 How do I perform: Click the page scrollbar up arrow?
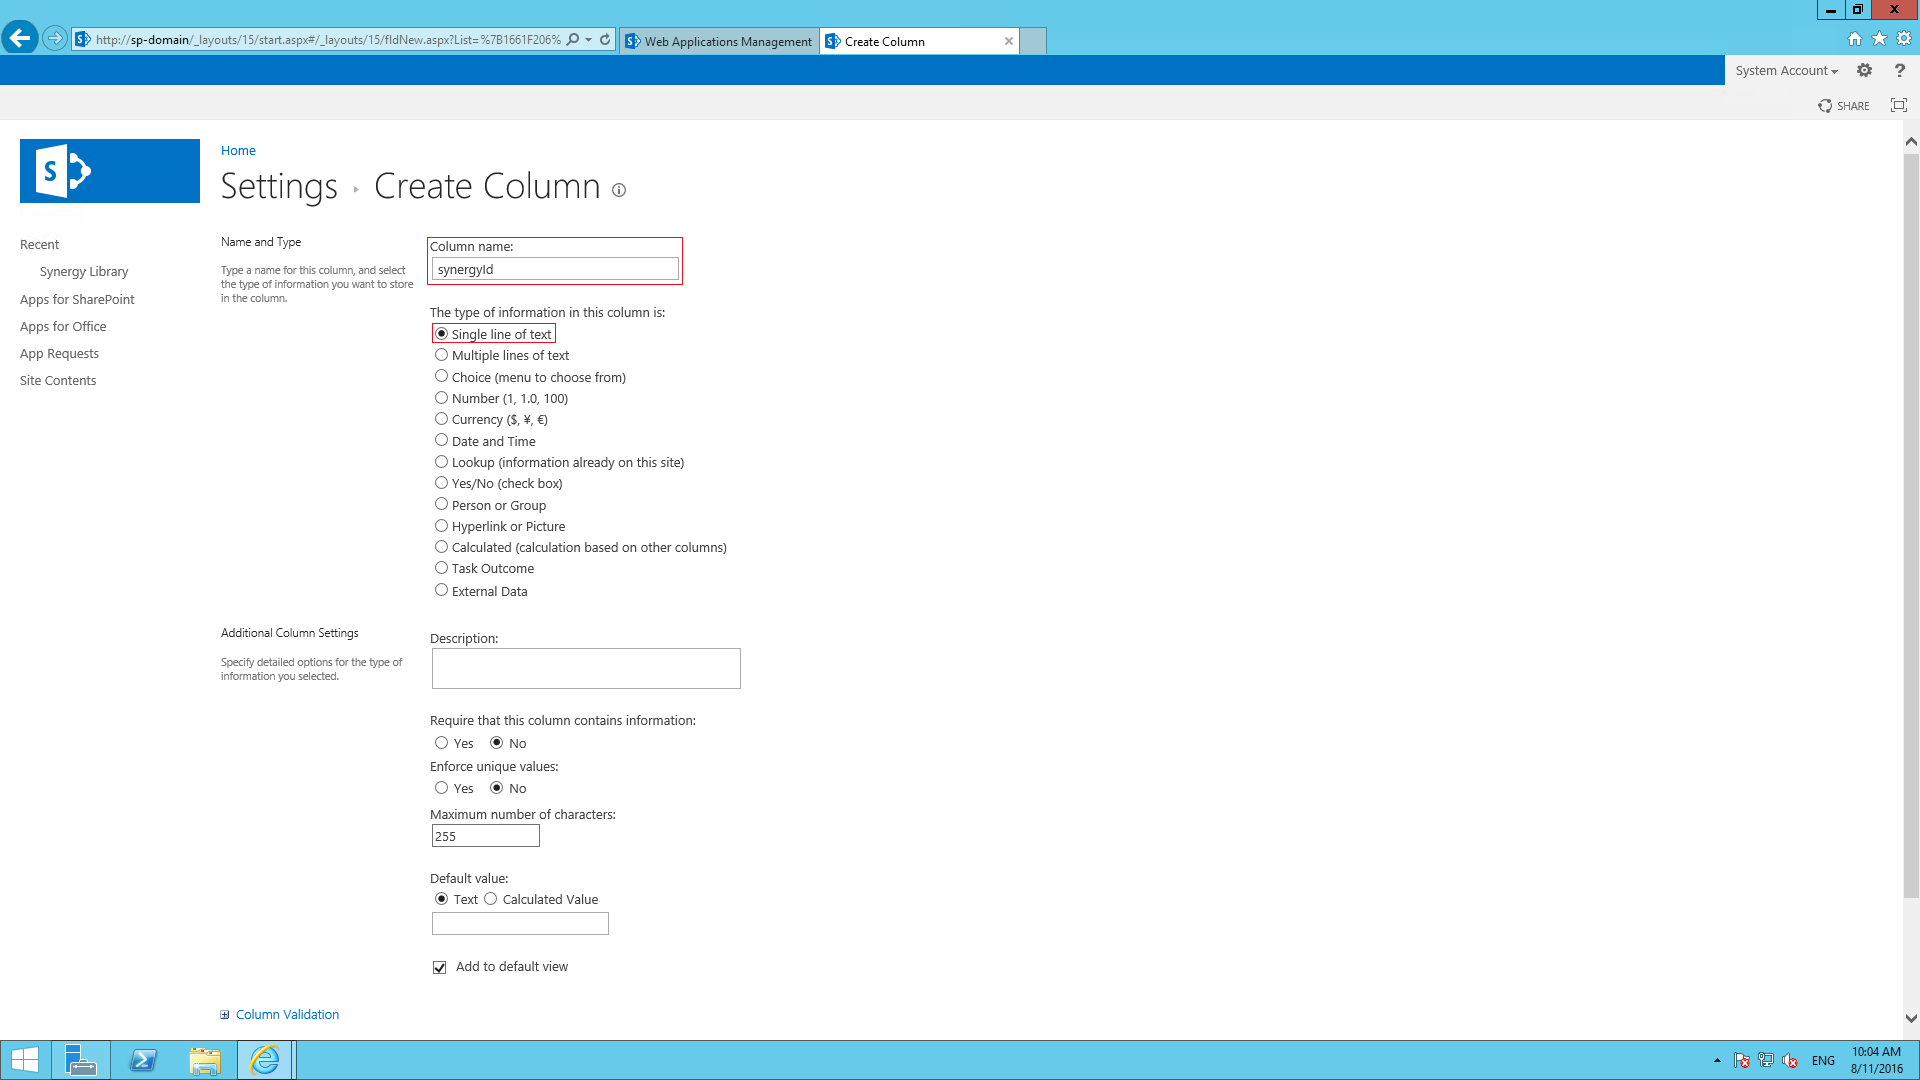1911,141
